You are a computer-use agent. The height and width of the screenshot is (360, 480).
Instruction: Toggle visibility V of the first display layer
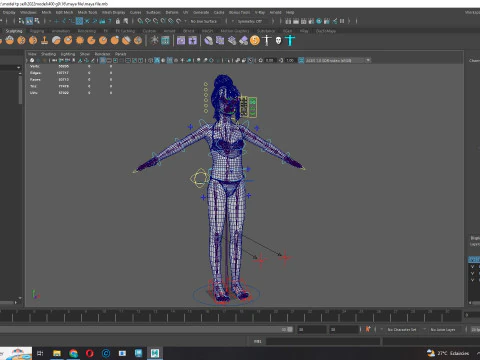[472, 267]
